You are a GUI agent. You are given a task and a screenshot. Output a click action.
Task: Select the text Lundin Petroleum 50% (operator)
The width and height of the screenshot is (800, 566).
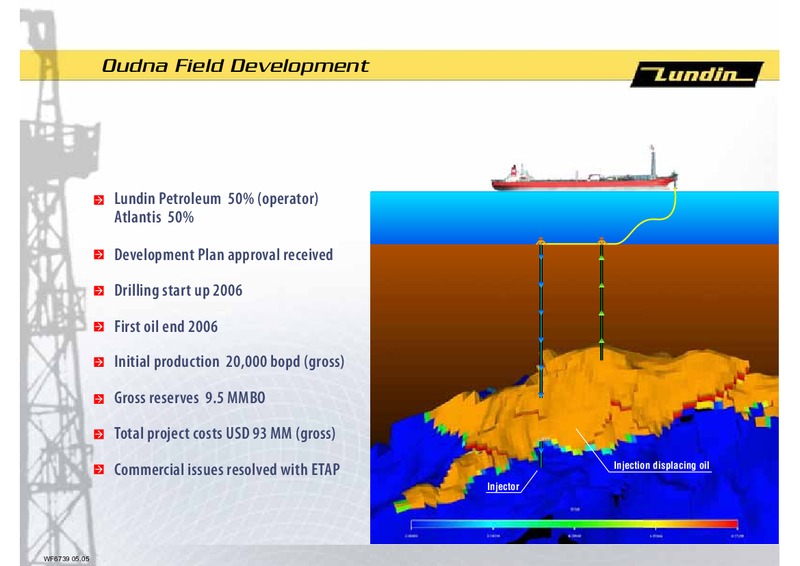pyautogui.click(x=216, y=199)
